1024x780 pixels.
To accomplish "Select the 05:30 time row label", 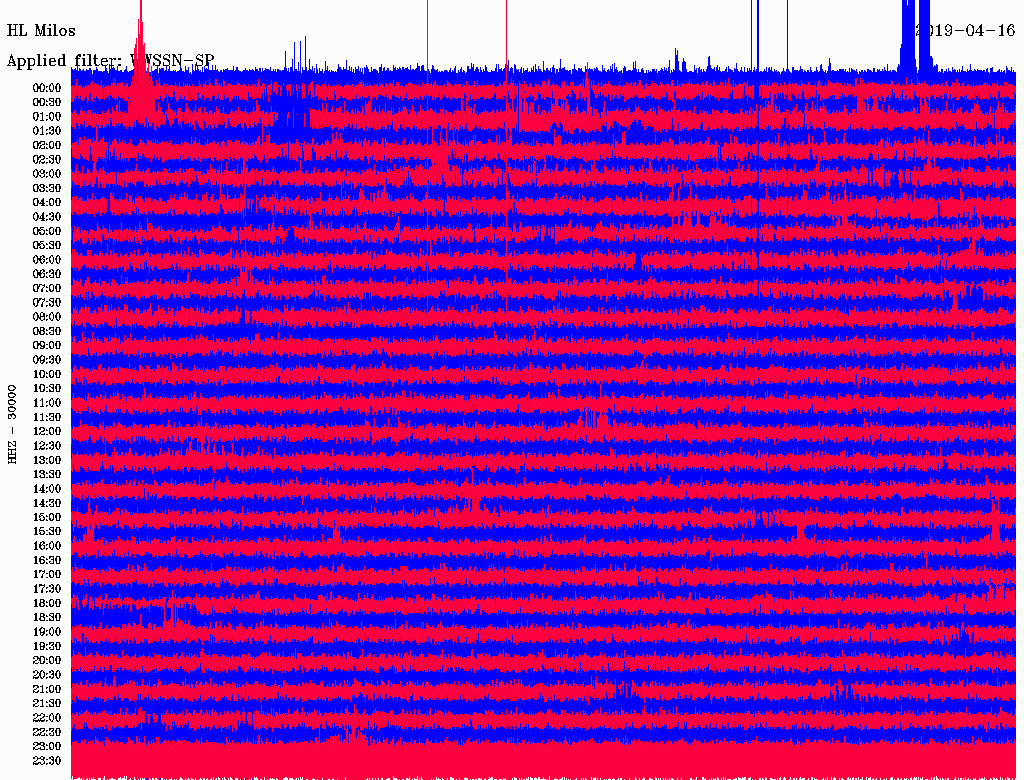I will tap(47, 245).
